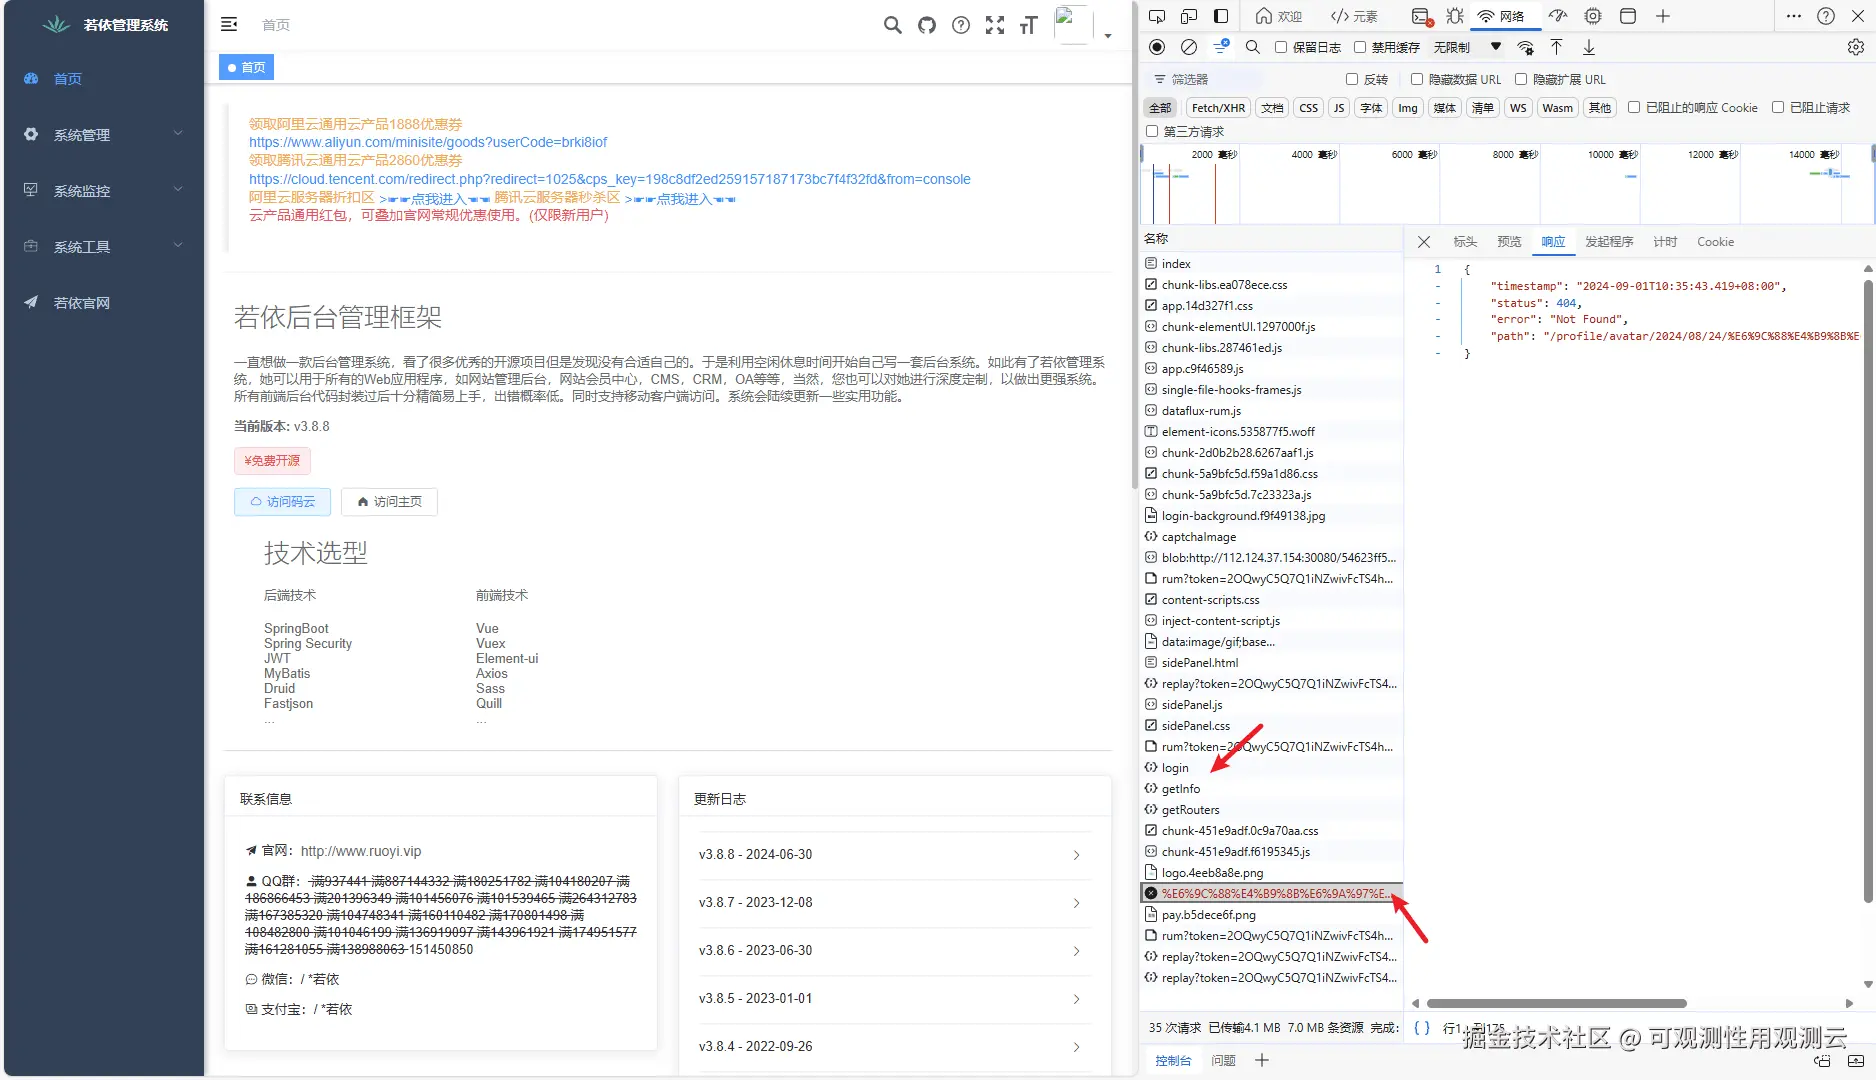Switch to the 标头 details tab
This screenshot has width=1876, height=1080.
tap(1465, 242)
